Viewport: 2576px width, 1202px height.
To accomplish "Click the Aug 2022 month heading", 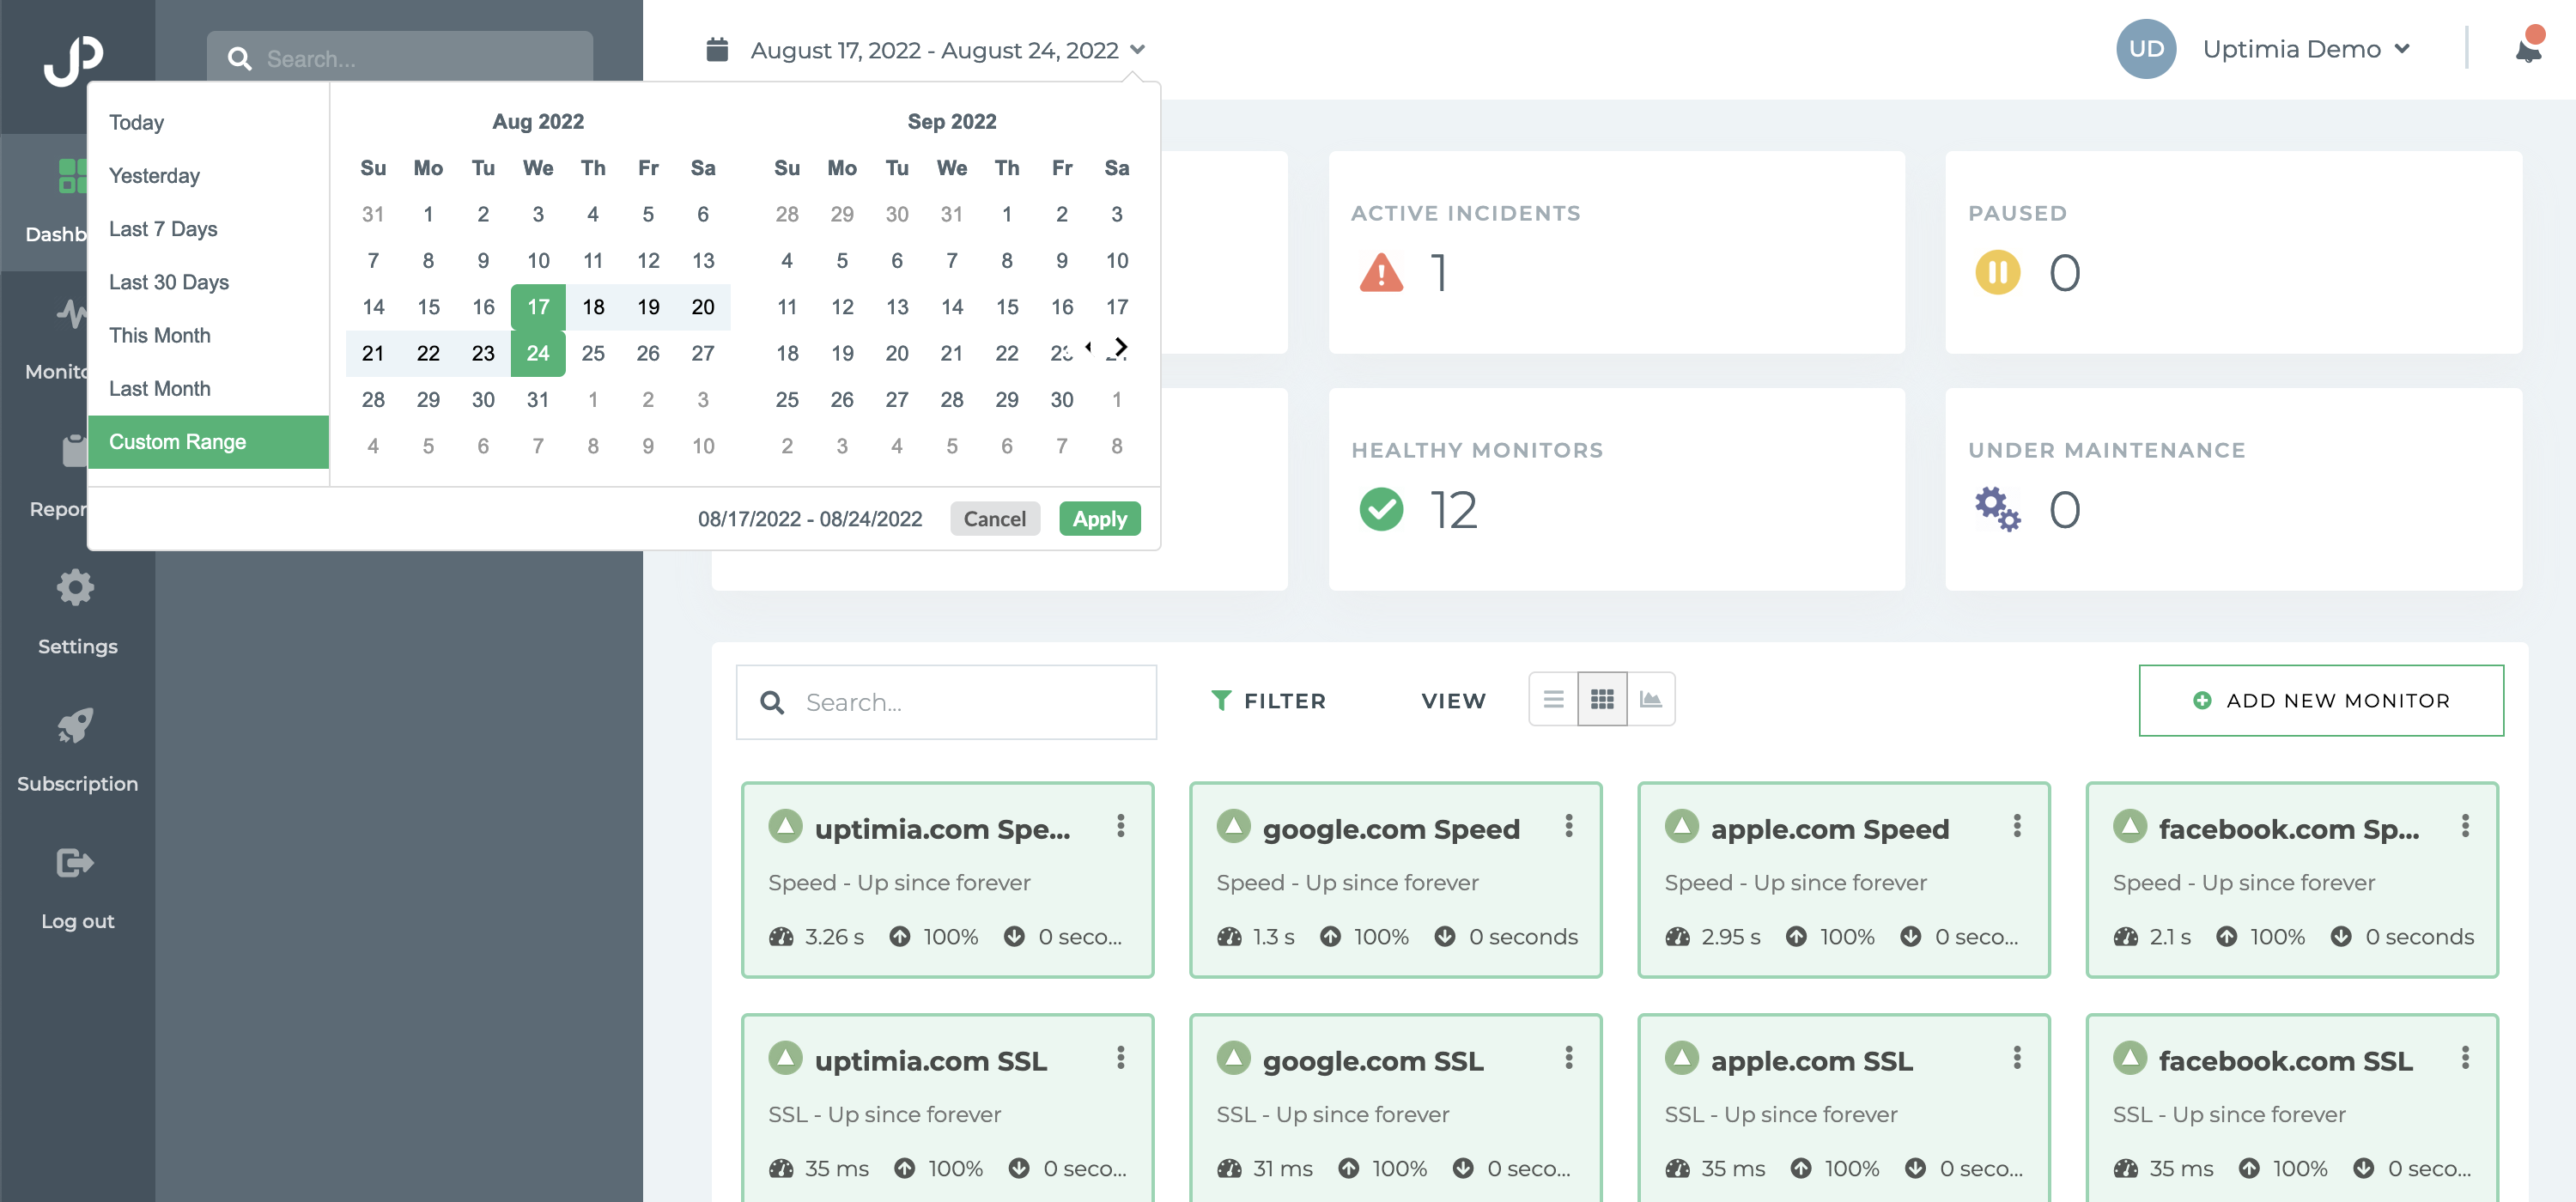I will click(x=538, y=121).
